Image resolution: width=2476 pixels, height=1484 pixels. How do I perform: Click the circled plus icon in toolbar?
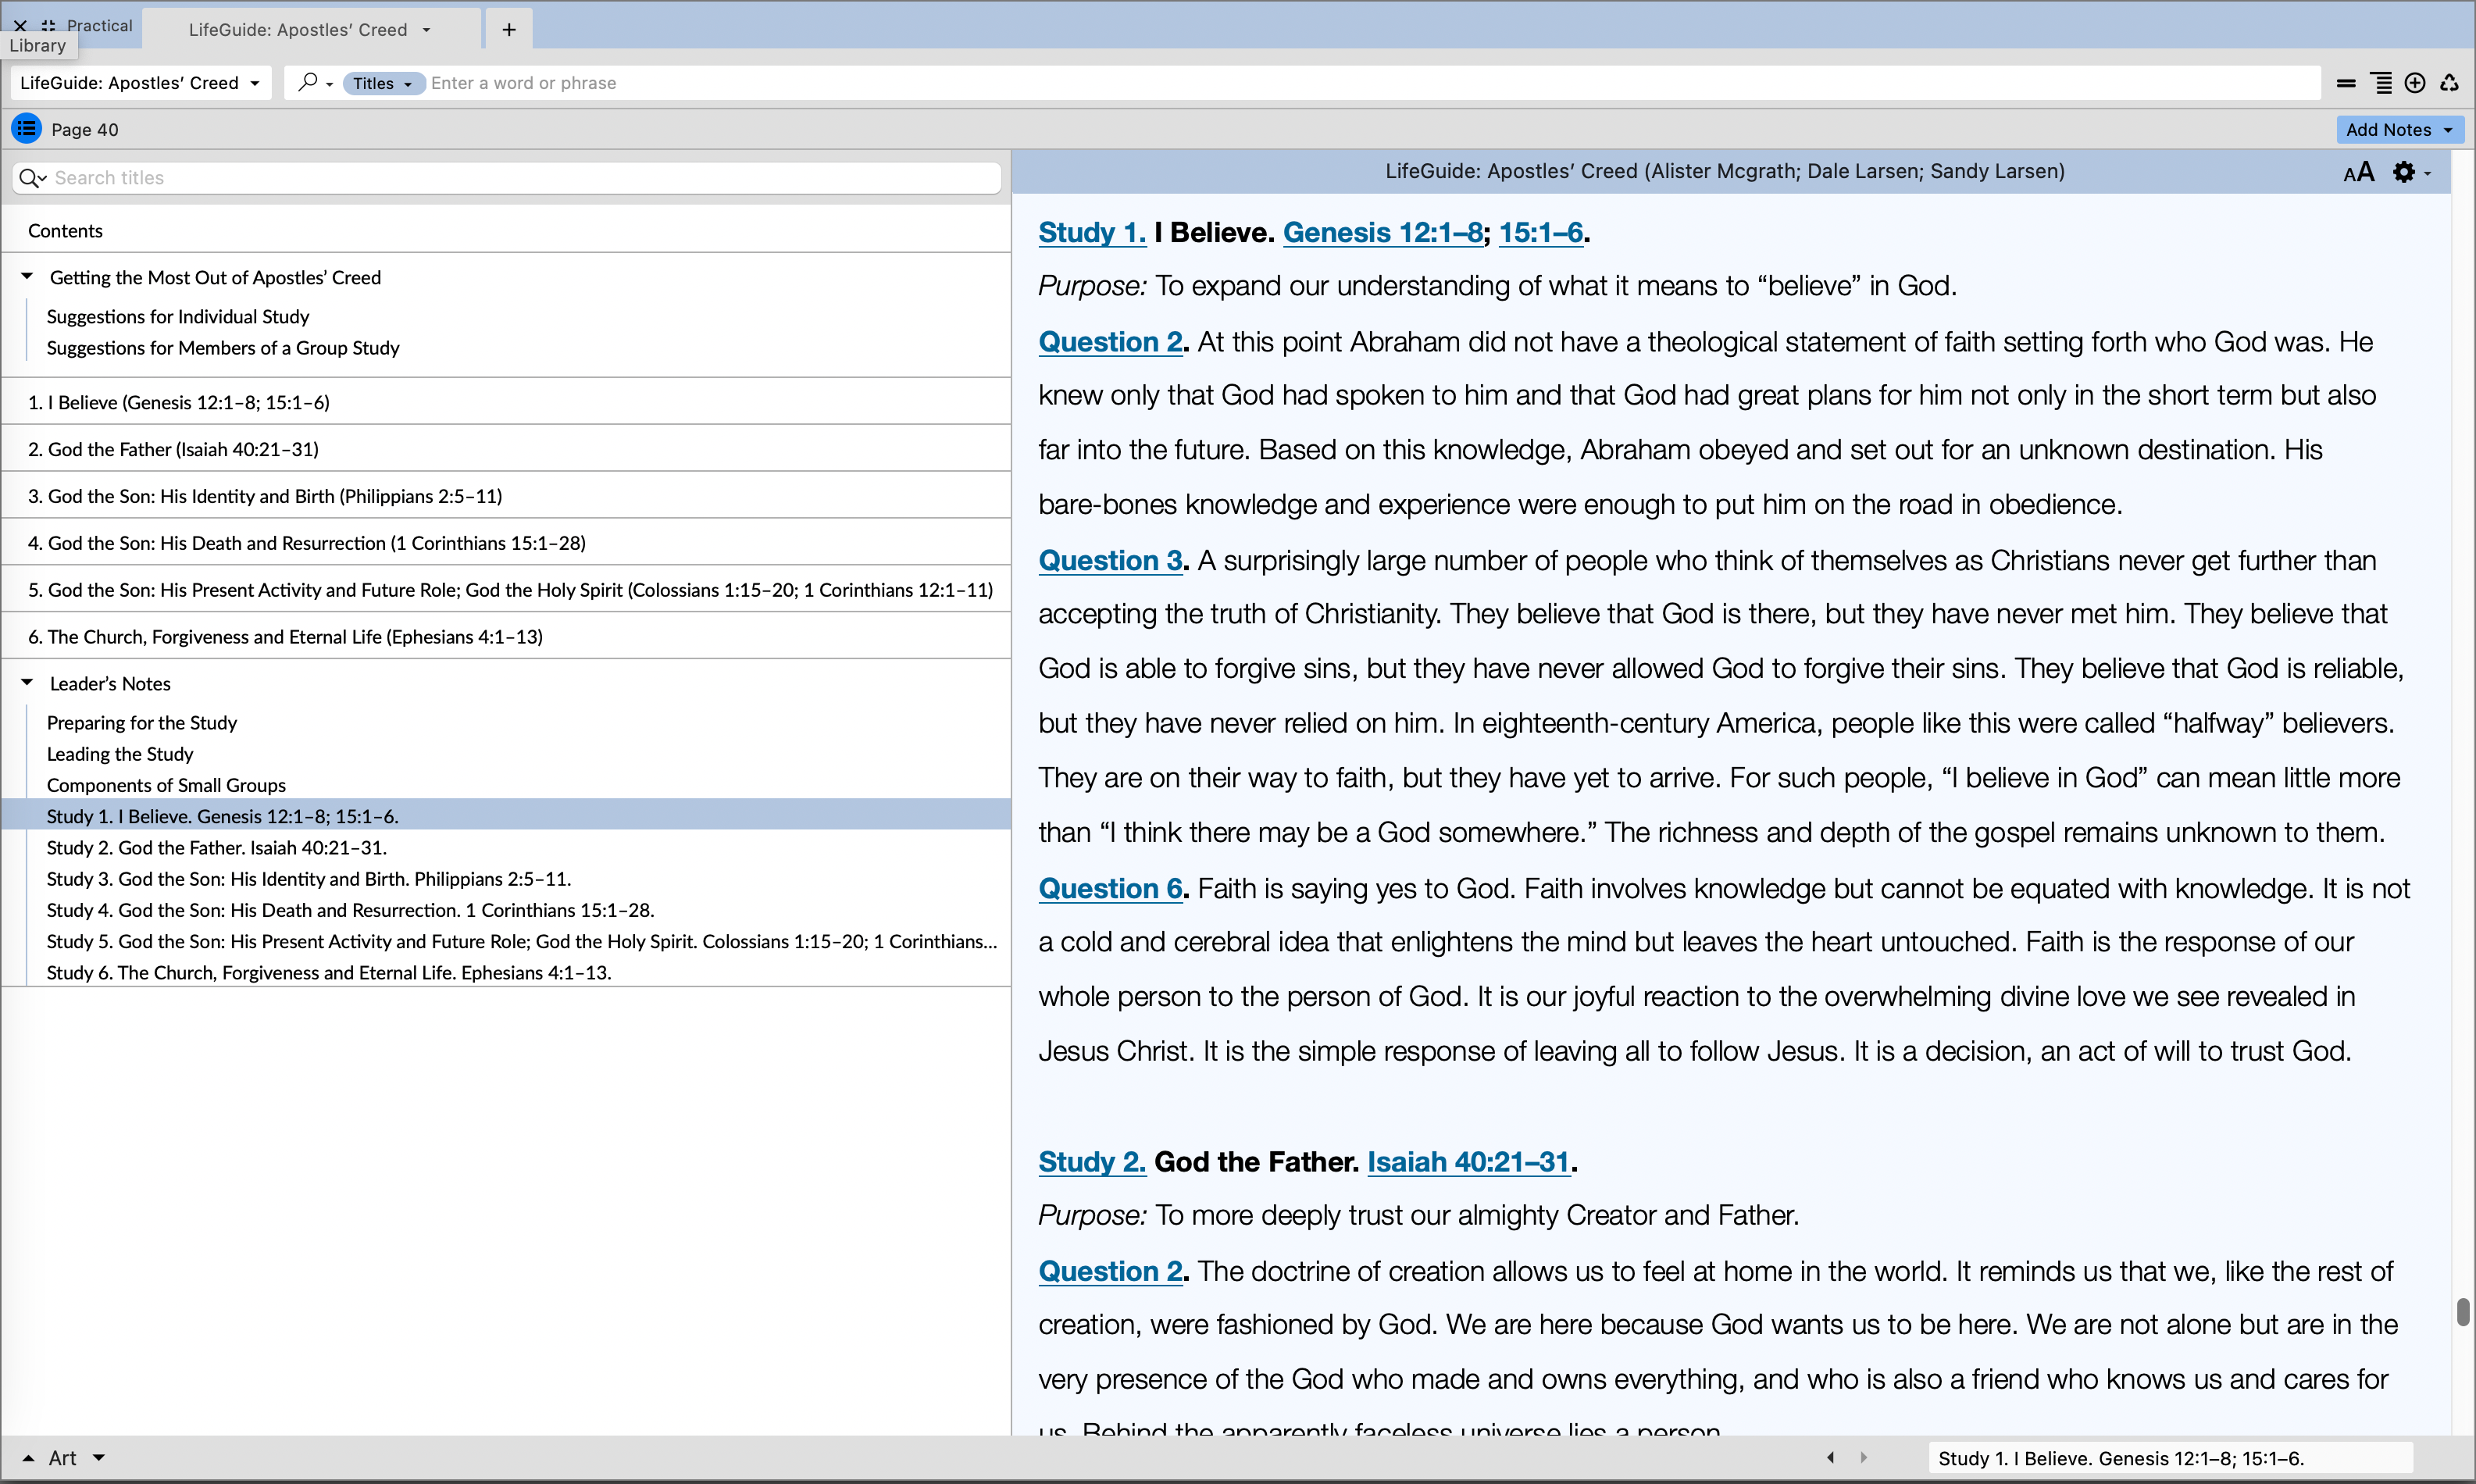tap(2414, 83)
